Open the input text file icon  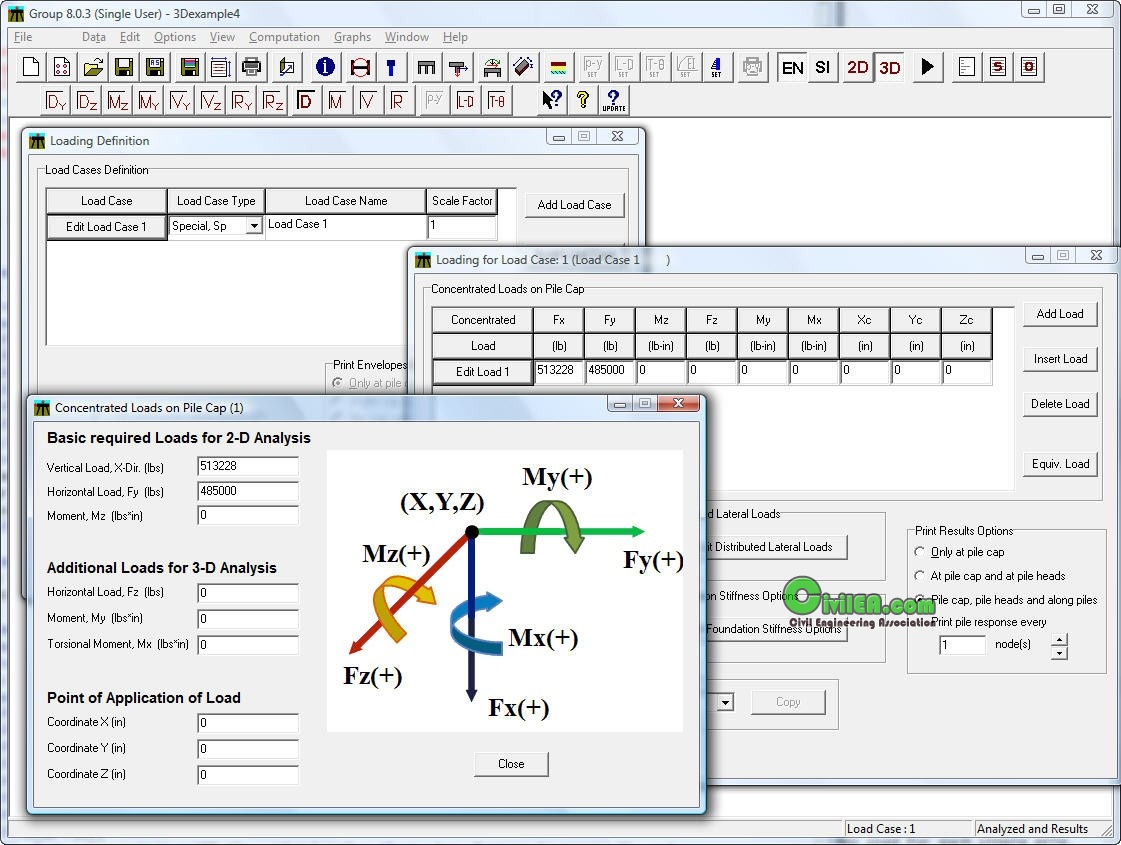coord(967,67)
